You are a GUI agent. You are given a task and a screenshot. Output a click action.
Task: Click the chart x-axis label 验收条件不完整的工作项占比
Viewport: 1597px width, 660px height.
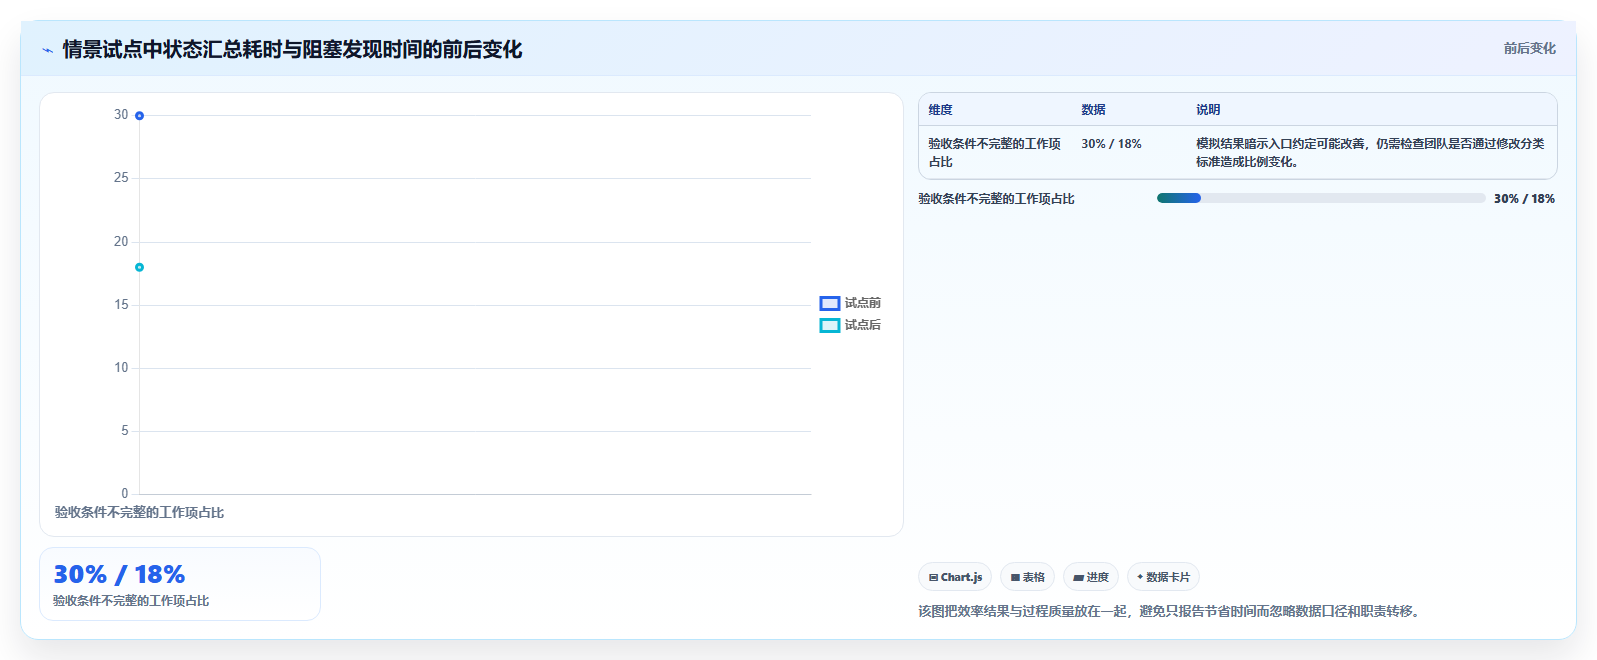(x=139, y=512)
